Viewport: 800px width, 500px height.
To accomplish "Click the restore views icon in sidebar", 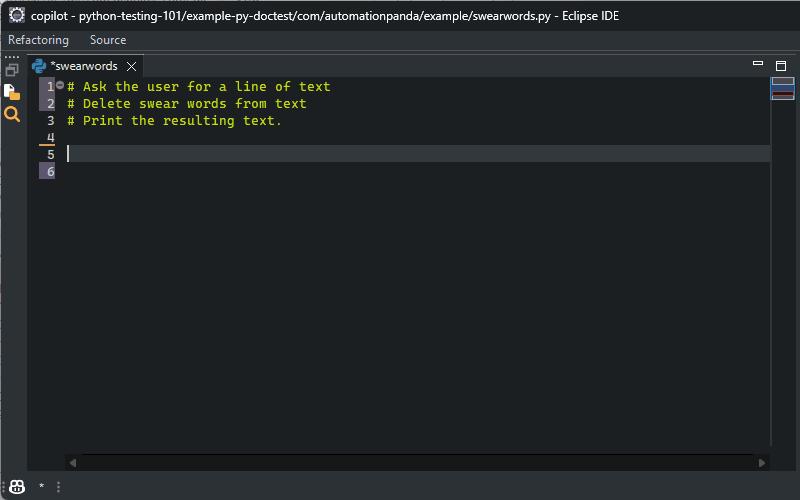I will point(12,71).
